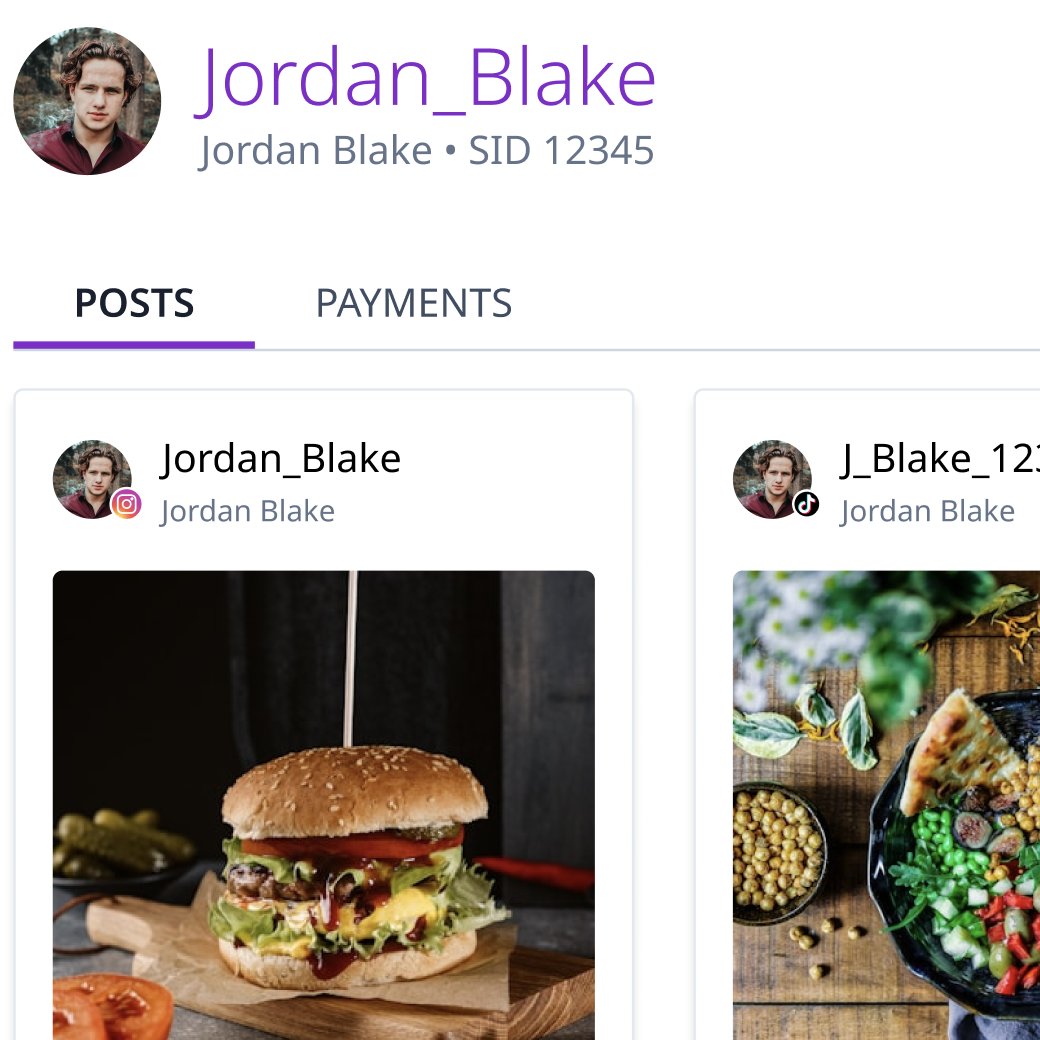This screenshot has height=1040, width=1040.
Task: Switch to the PAYMENTS tab
Action: pyautogui.click(x=413, y=303)
